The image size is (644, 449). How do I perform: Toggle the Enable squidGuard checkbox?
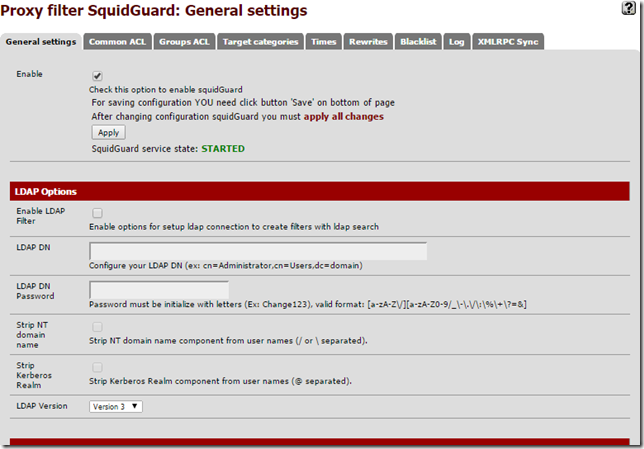coord(97,76)
